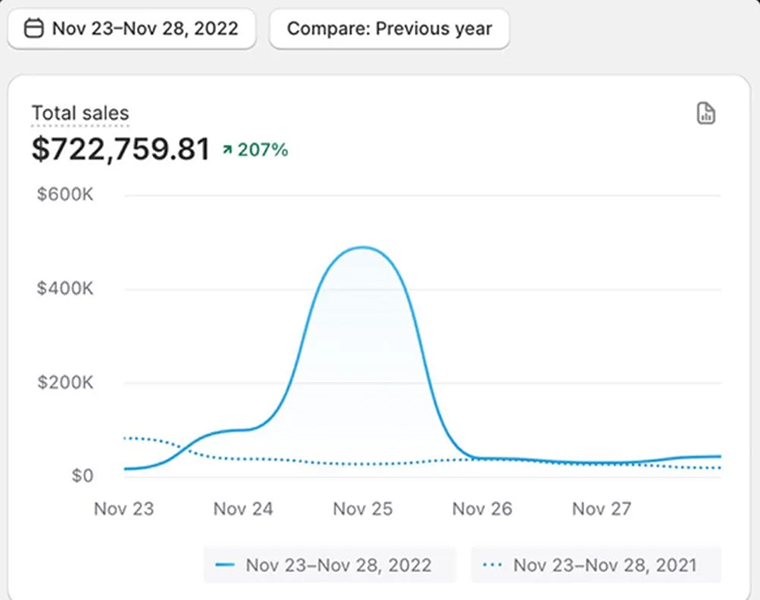Open the report icon on Total sales card
760x600 pixels.
tap(706, 113)
